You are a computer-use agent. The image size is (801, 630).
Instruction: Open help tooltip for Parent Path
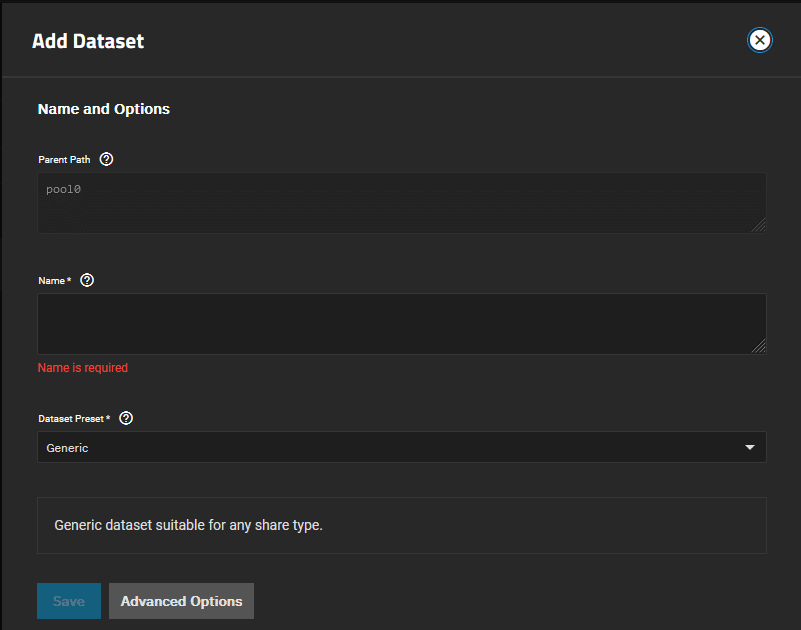tap(107, 159)
